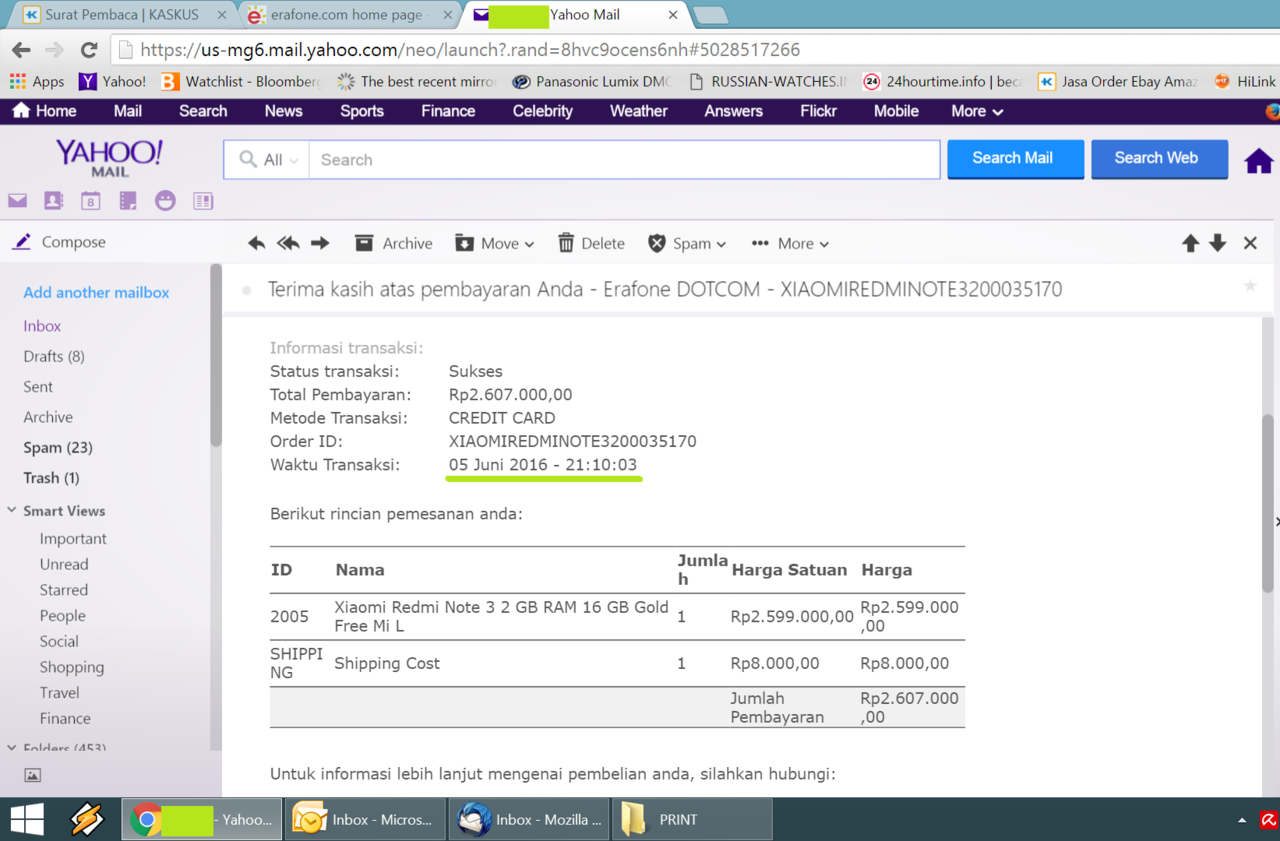Screen dimensions: 1280x841
Task: Open the Move dropdown menu
Action: pos(494,243)
